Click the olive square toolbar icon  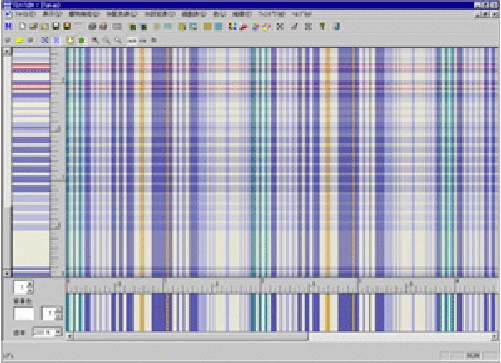pos(208,26)
